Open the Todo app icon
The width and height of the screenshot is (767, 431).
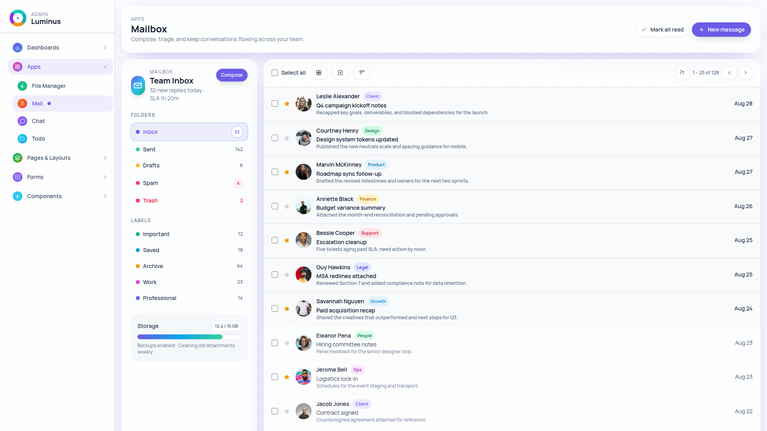22,139
